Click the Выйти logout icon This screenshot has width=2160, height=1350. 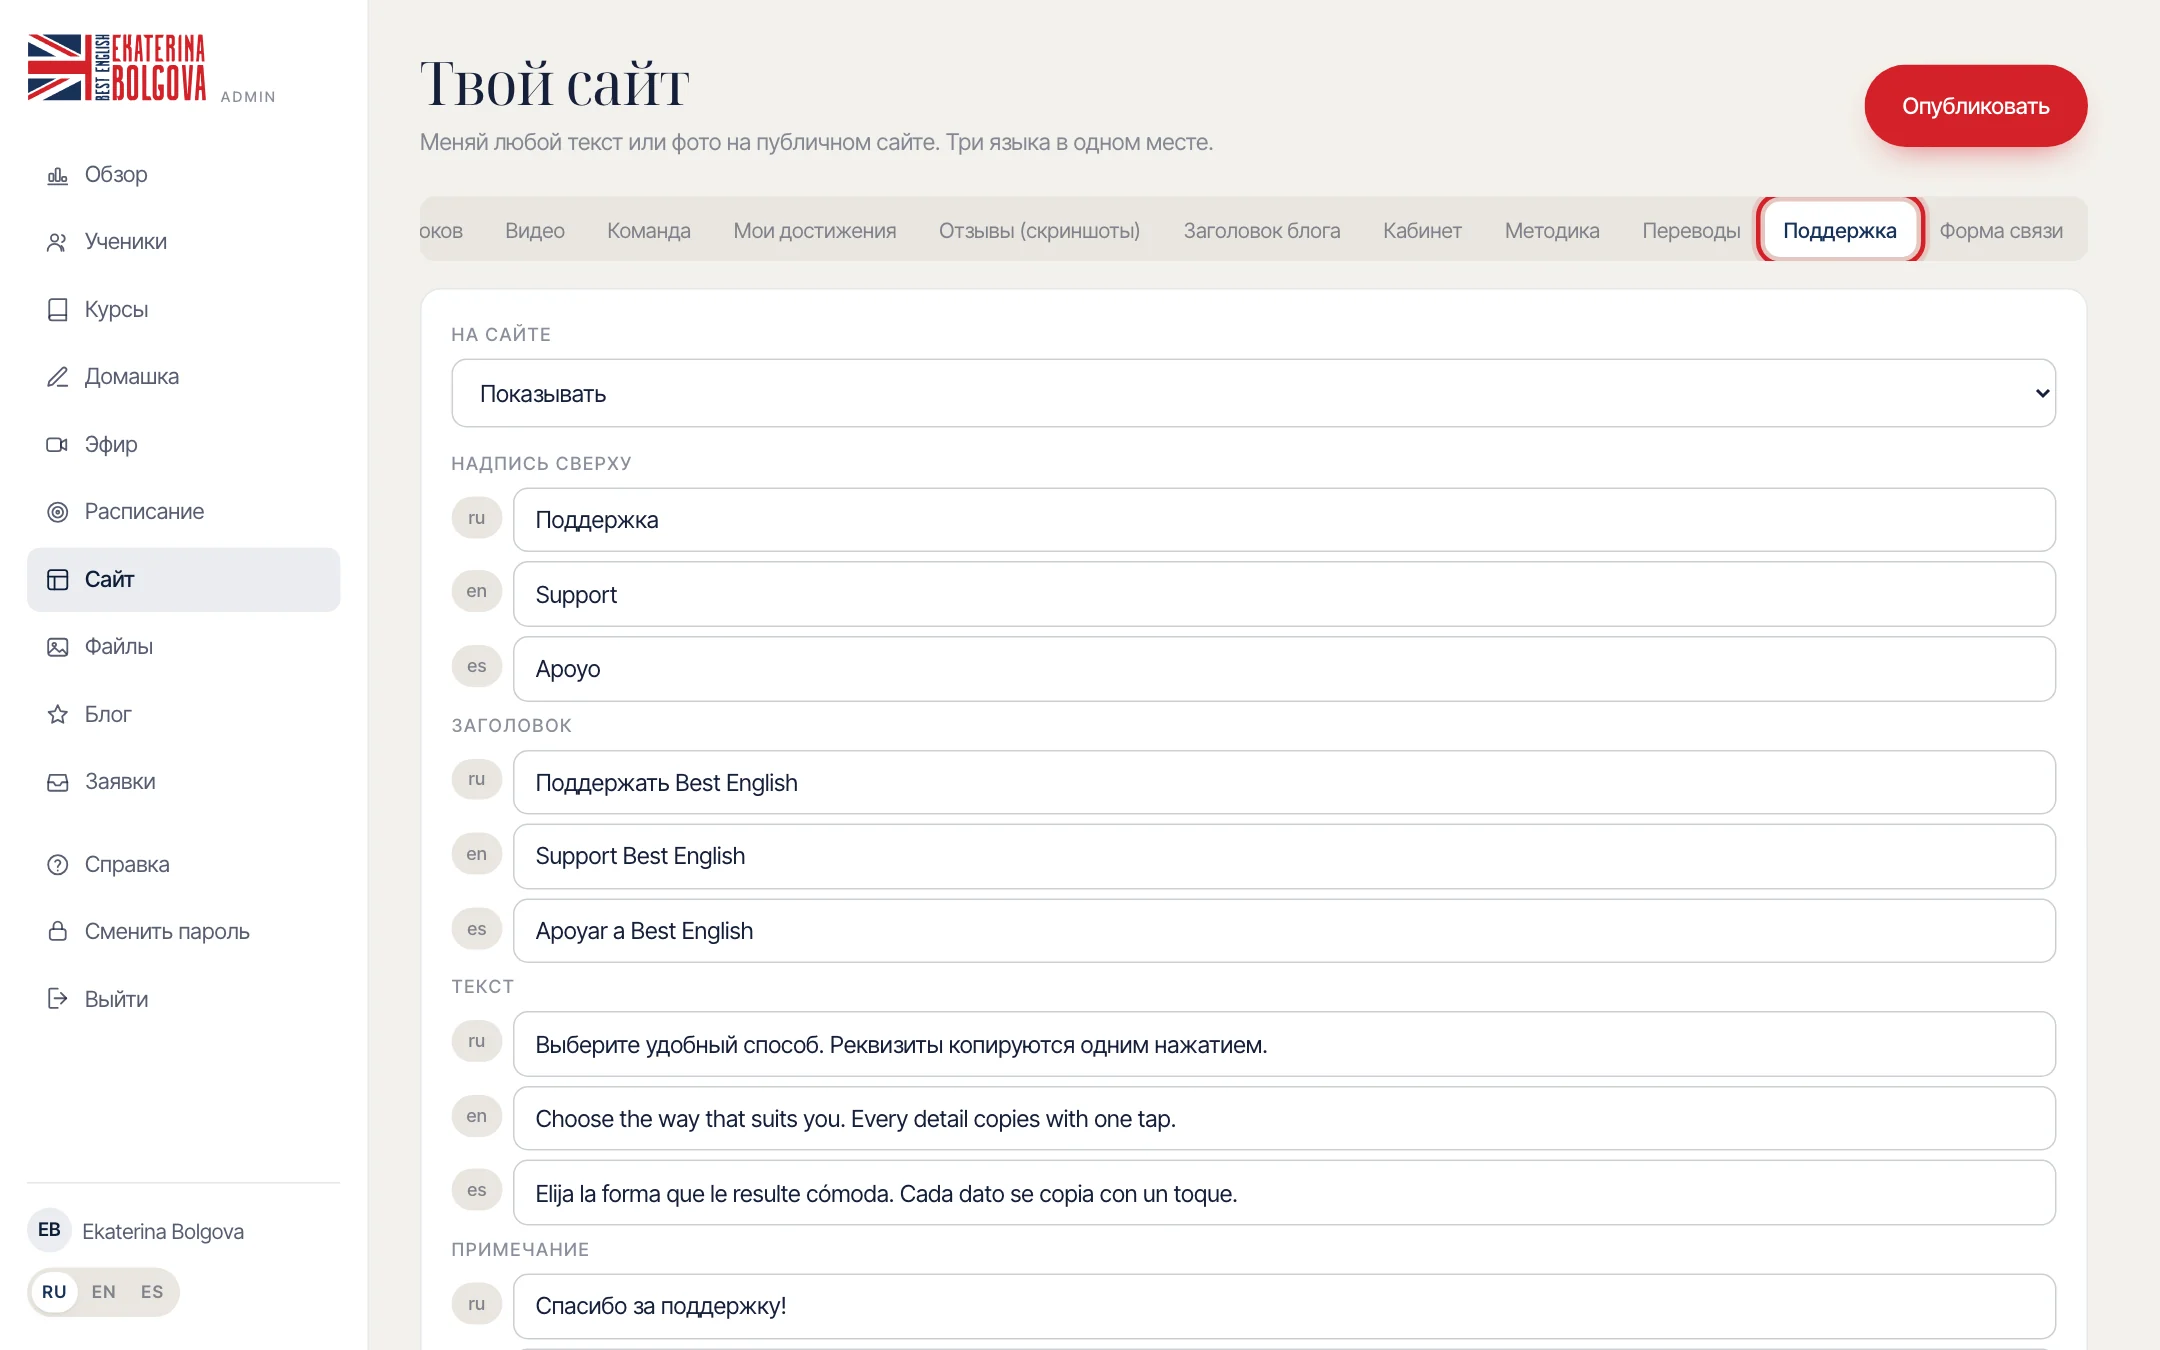(x=57, y=999)
